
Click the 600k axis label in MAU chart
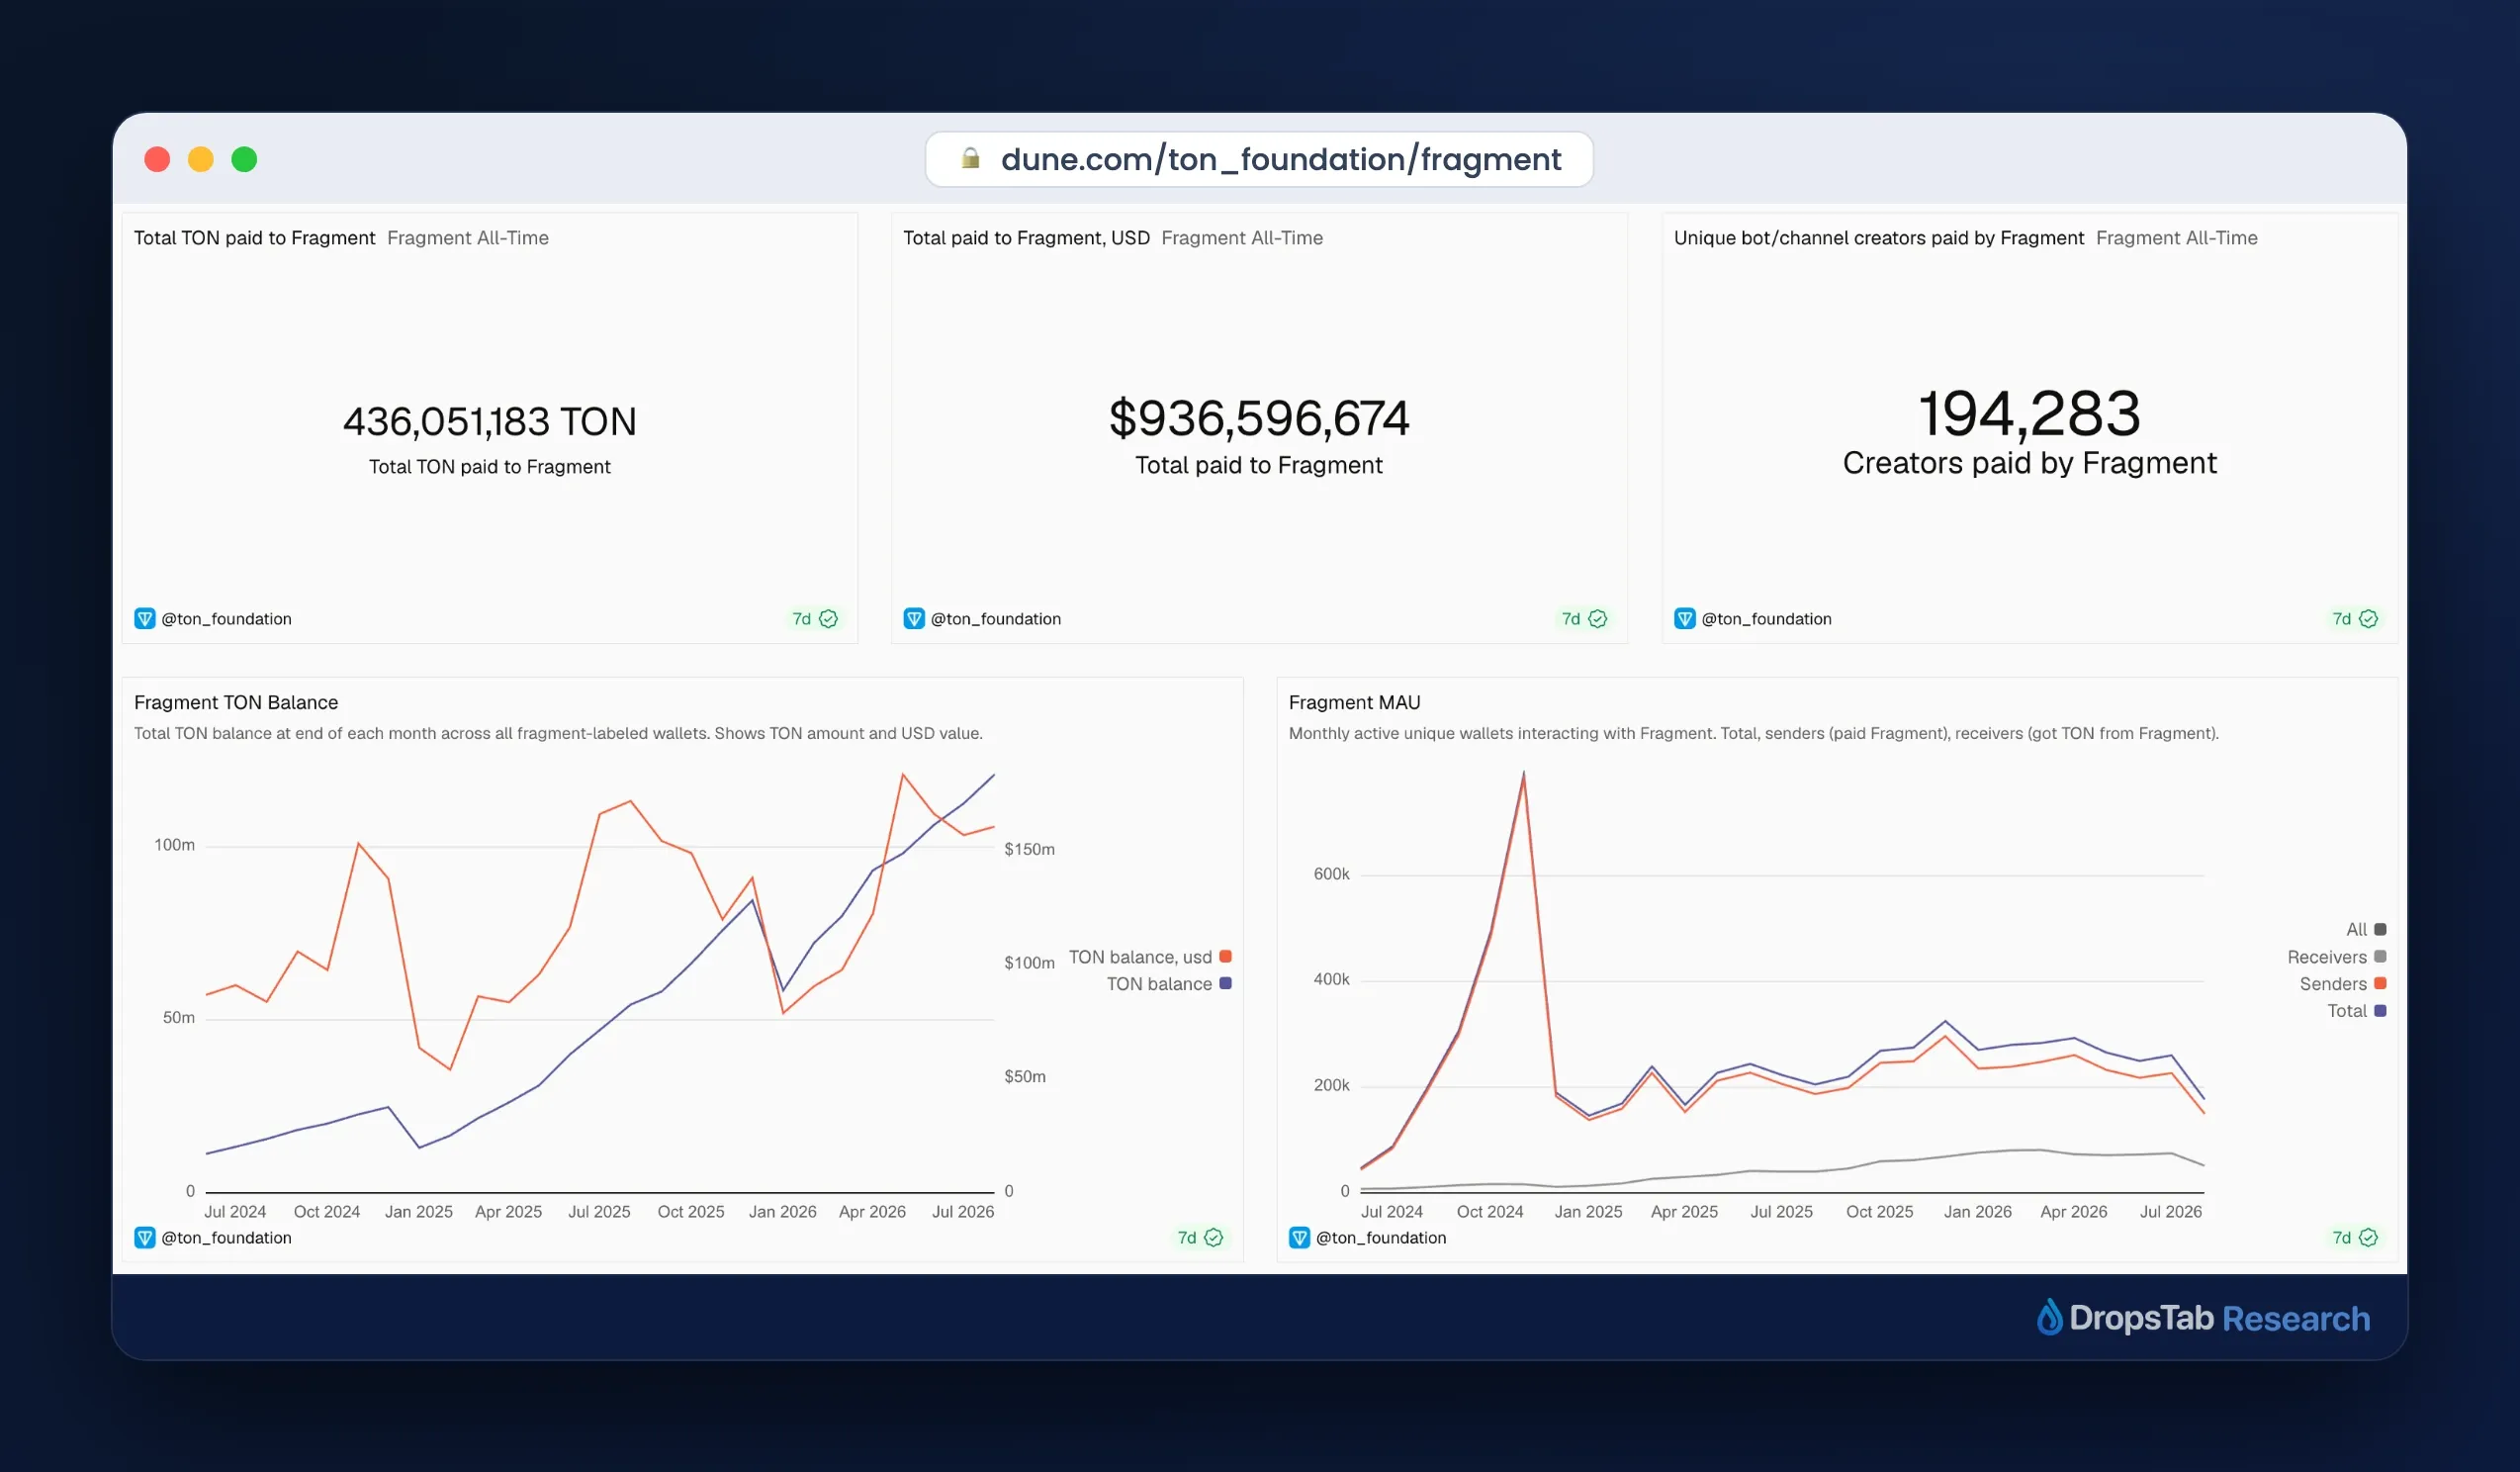tap(1331, 874)
